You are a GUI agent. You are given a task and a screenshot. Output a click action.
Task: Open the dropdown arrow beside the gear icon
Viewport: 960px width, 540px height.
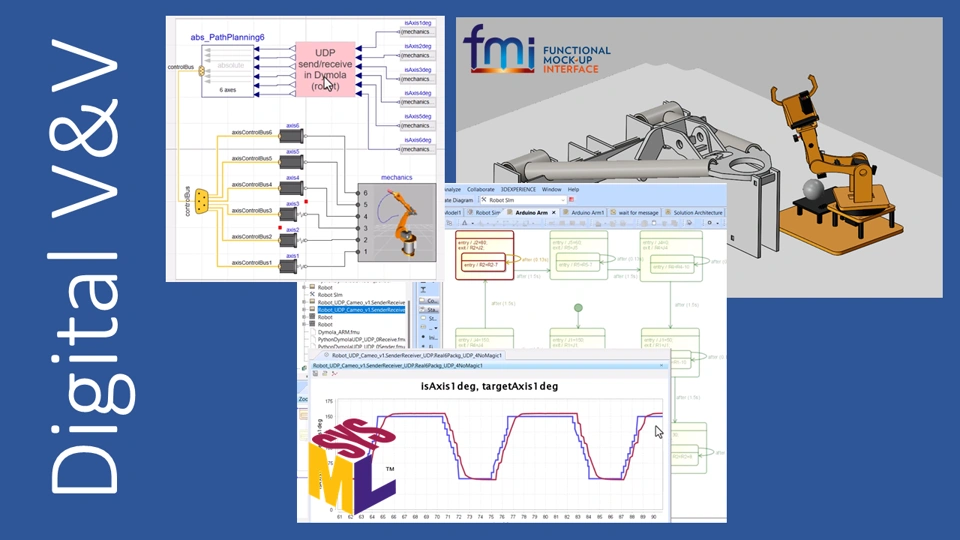717,223
